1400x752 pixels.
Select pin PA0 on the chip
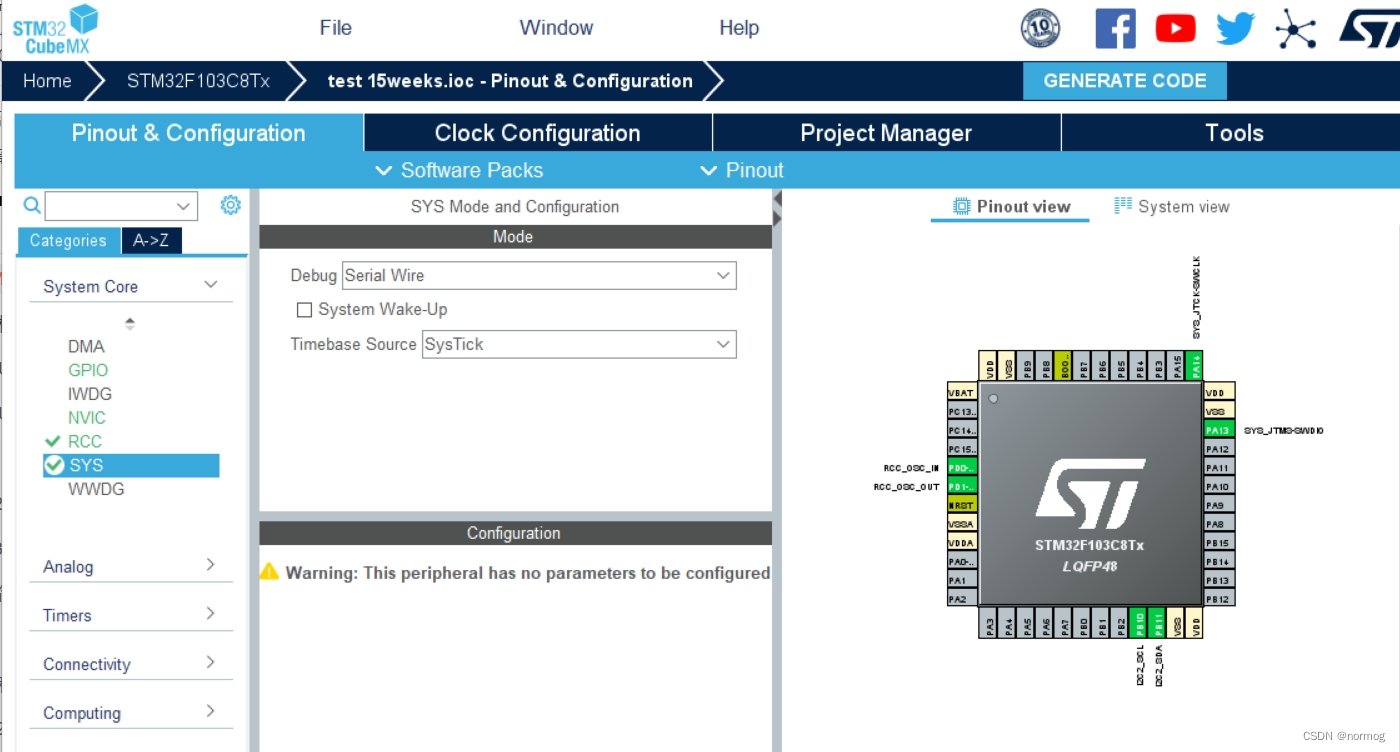(962, 561)
